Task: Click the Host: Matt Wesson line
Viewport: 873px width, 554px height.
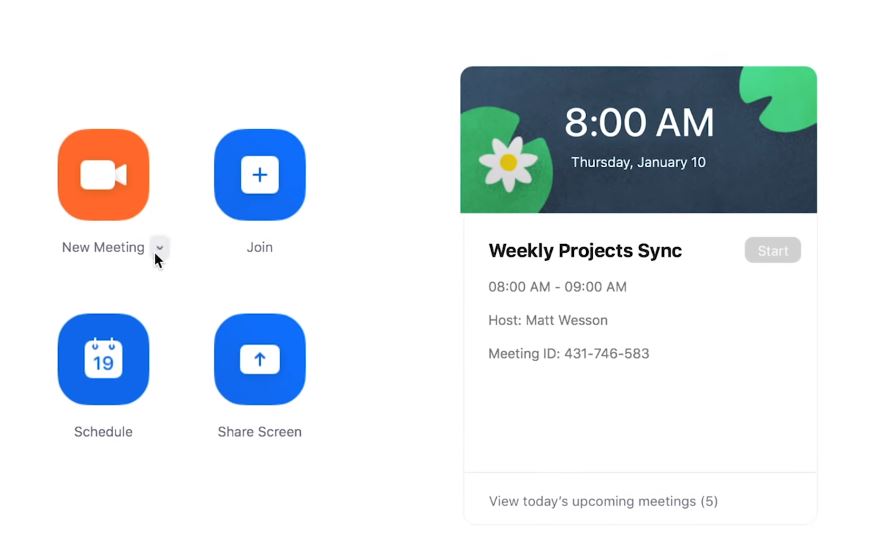Action: point(548,320)
